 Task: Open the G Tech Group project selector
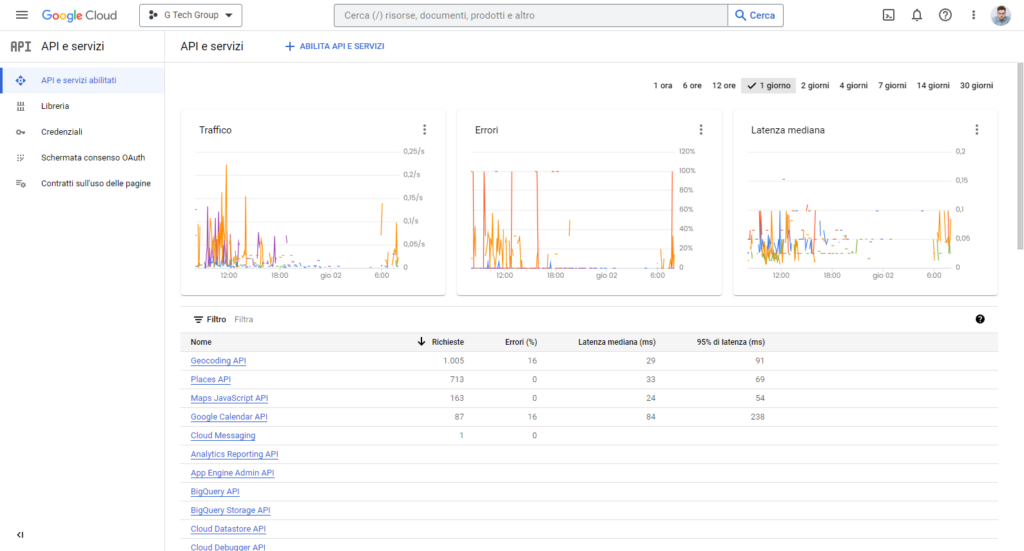[191, 15]
